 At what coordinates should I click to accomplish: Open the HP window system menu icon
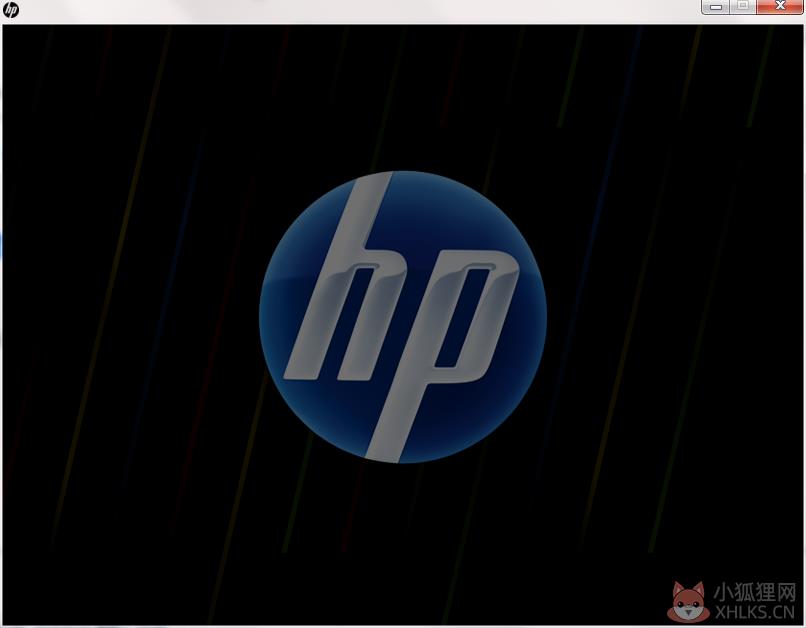[10, 10]
